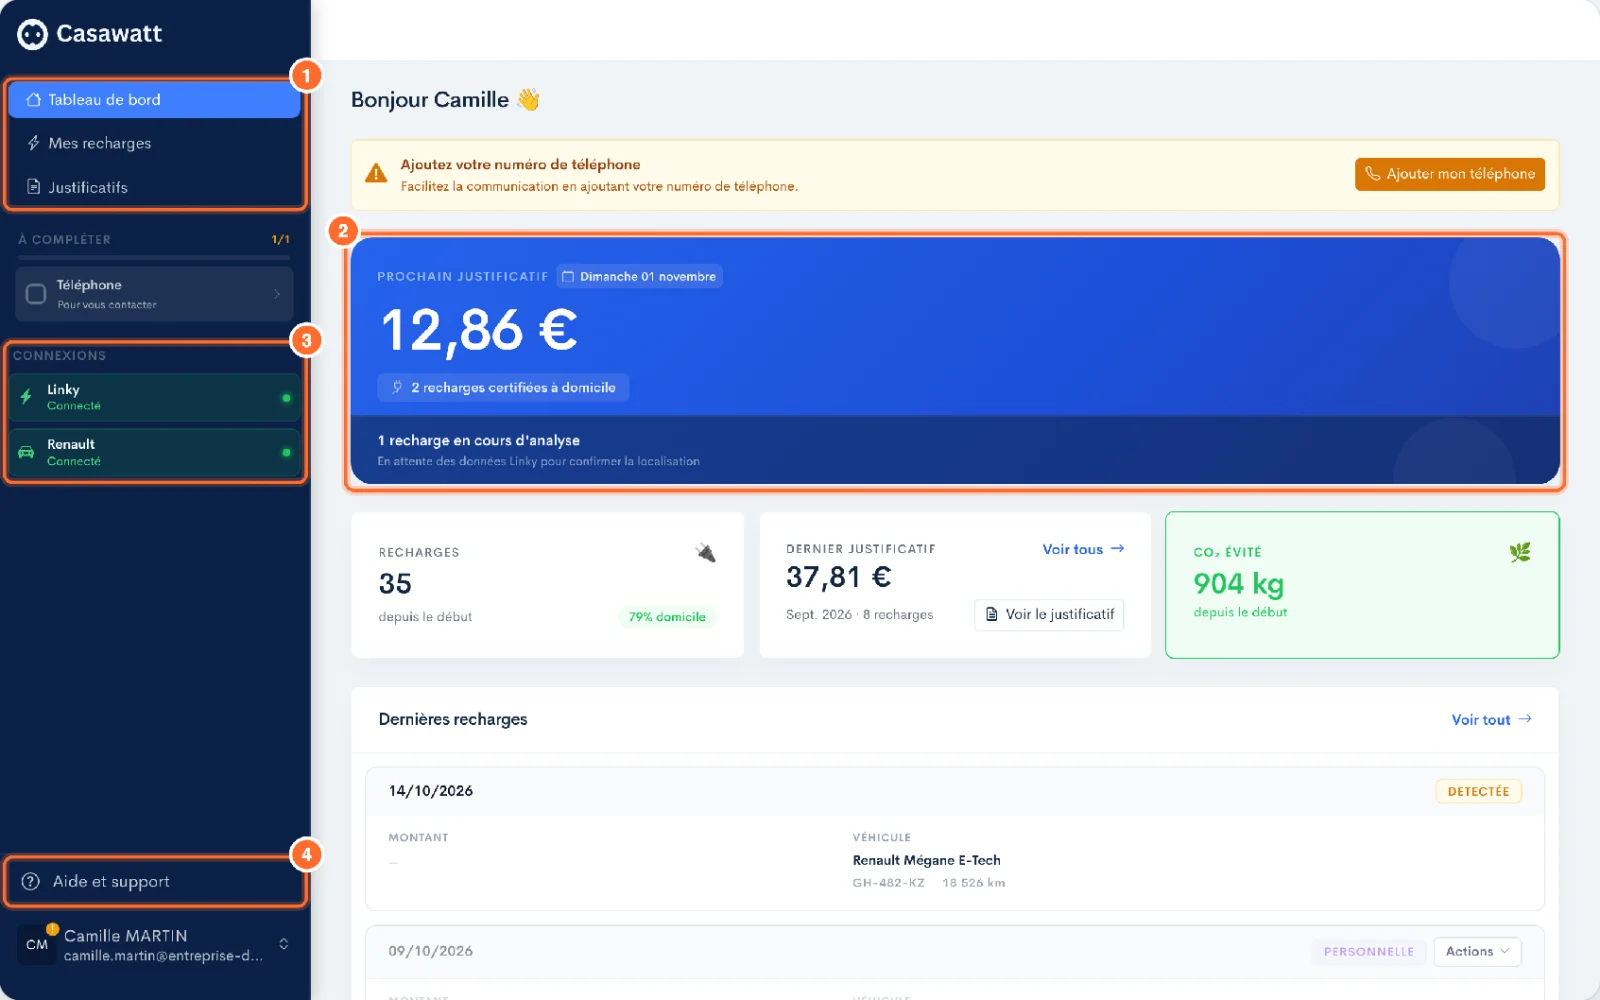Click the Casawatt logo icon

pos(32,34)
